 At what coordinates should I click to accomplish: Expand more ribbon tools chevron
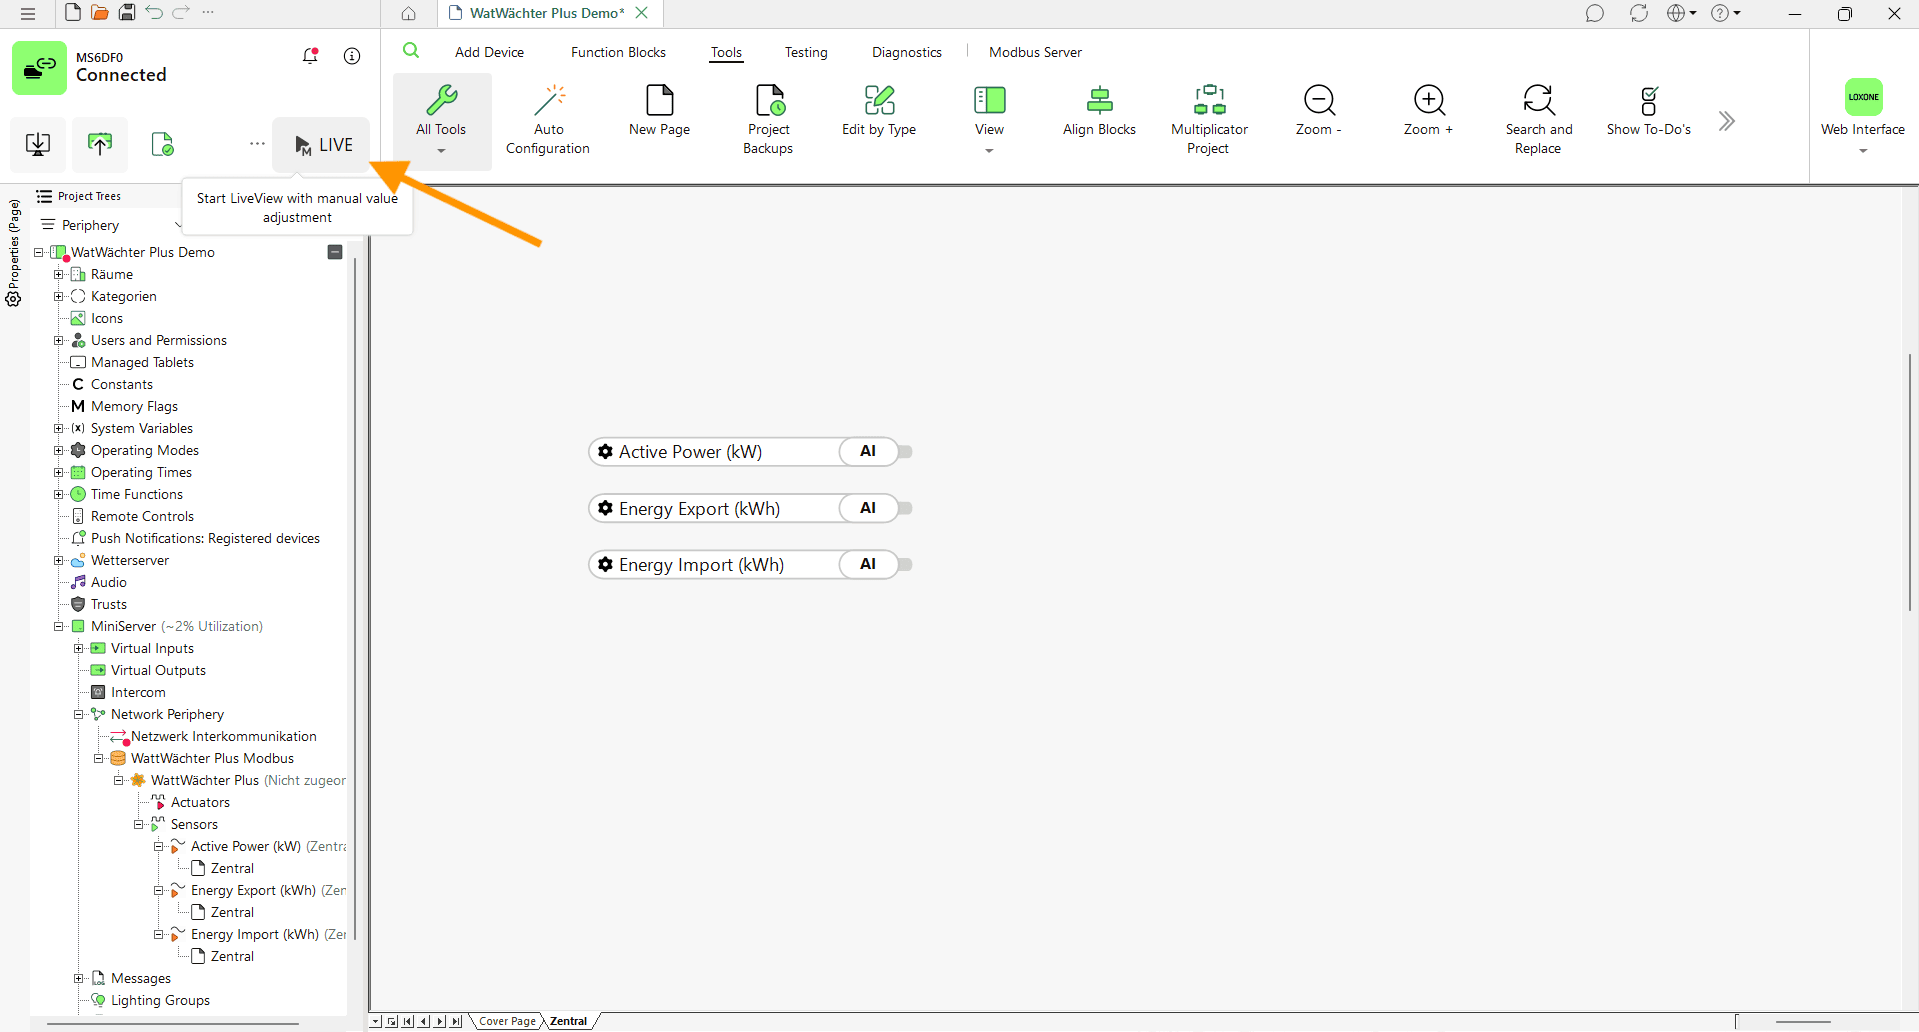click(1727, 121)
